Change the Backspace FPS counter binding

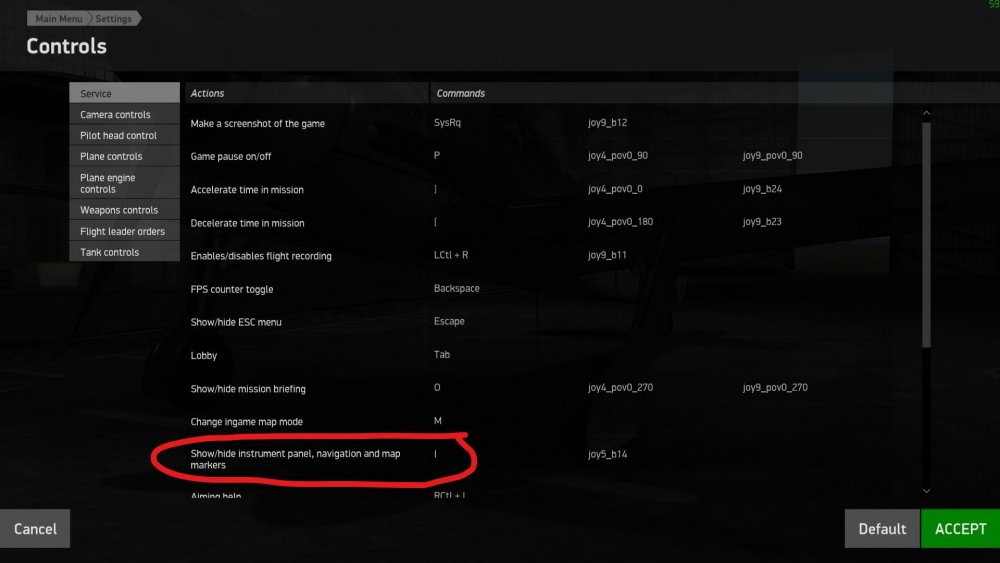tap(457, 289)
